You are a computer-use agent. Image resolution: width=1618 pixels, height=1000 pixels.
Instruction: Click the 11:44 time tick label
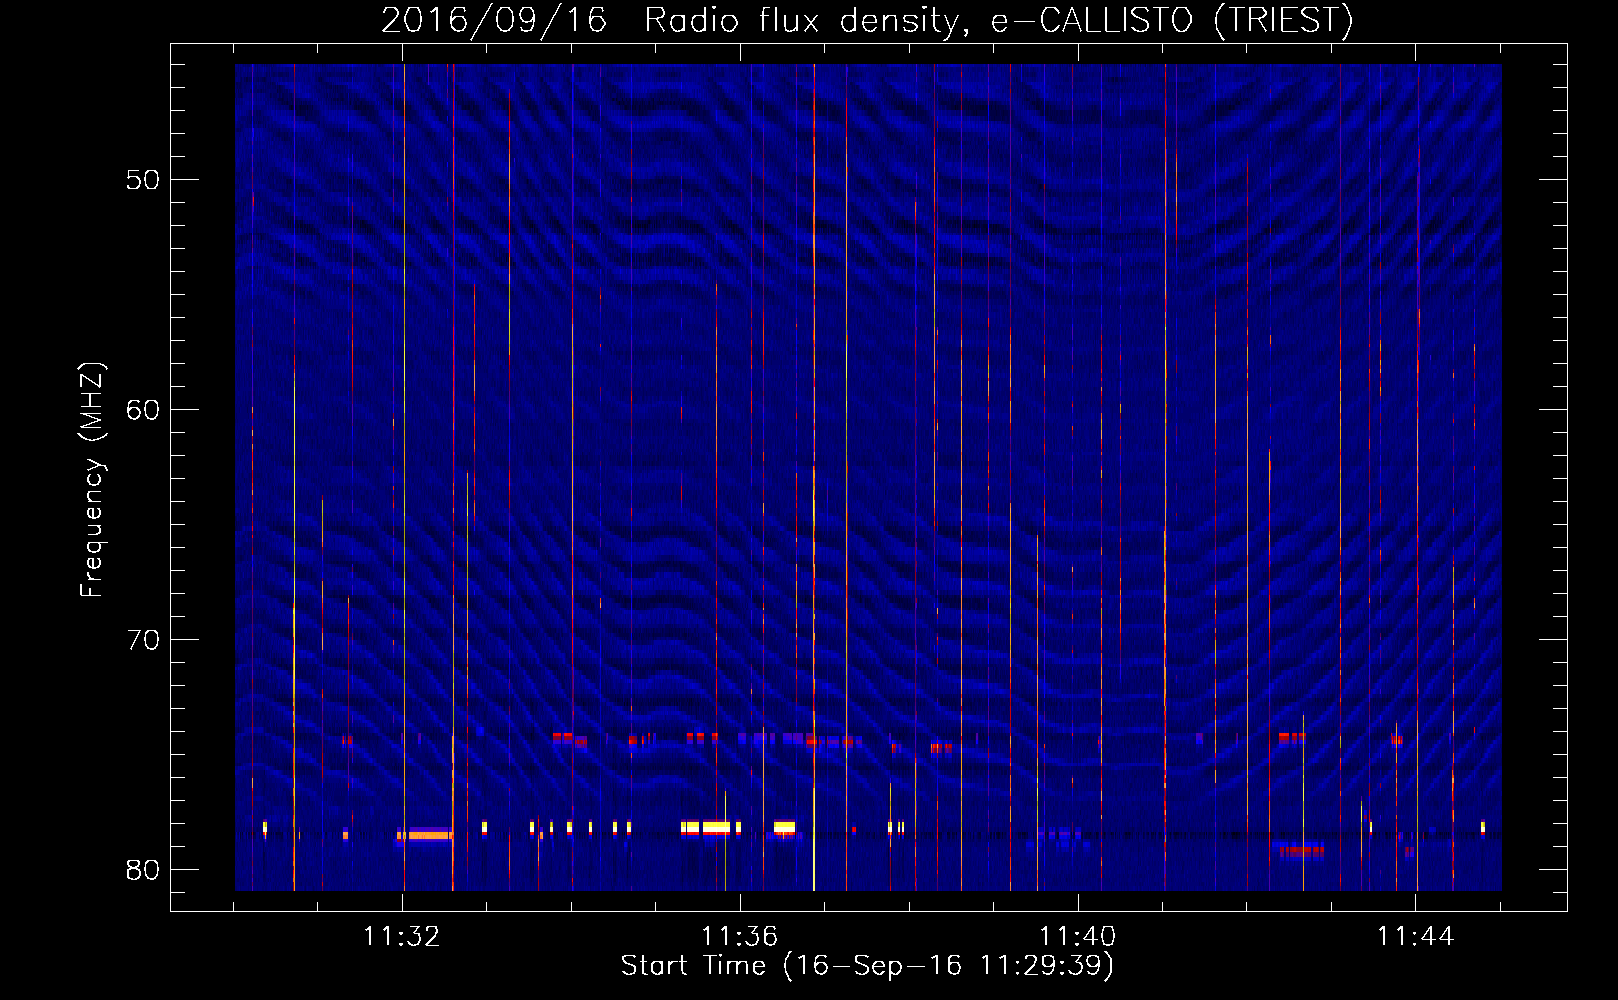(1416, 937)
